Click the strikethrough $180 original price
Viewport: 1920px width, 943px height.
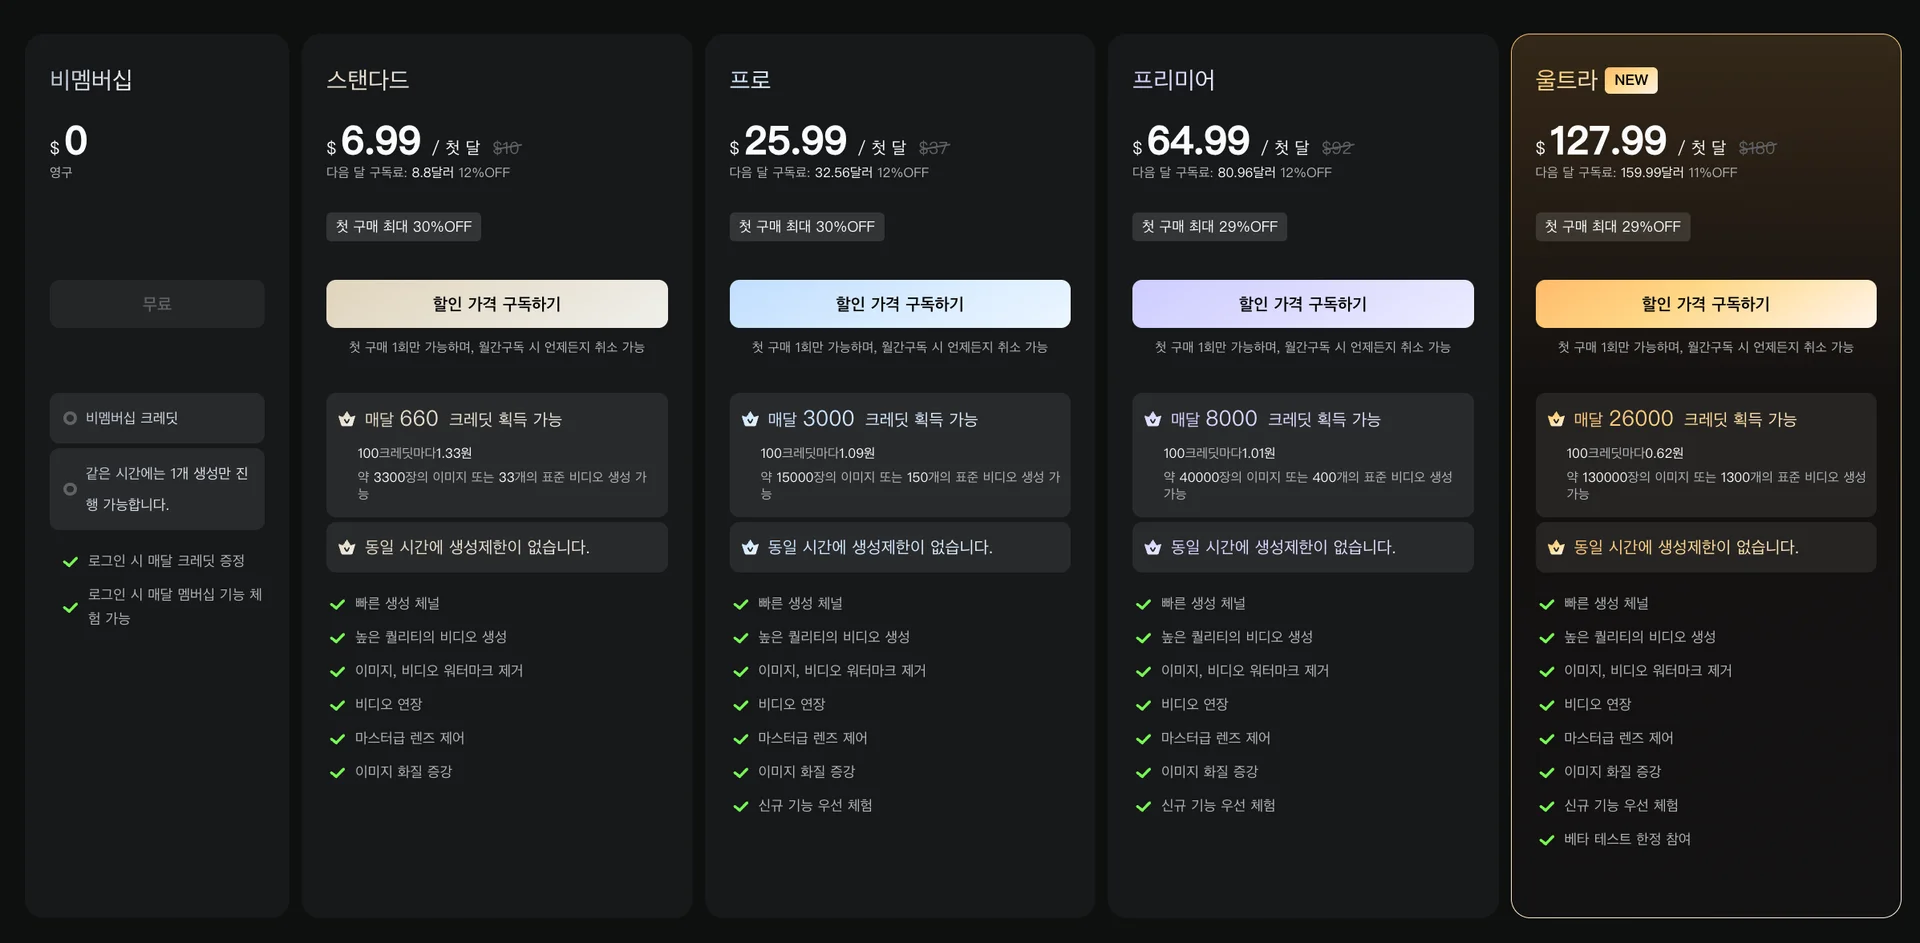(1757, 147)
